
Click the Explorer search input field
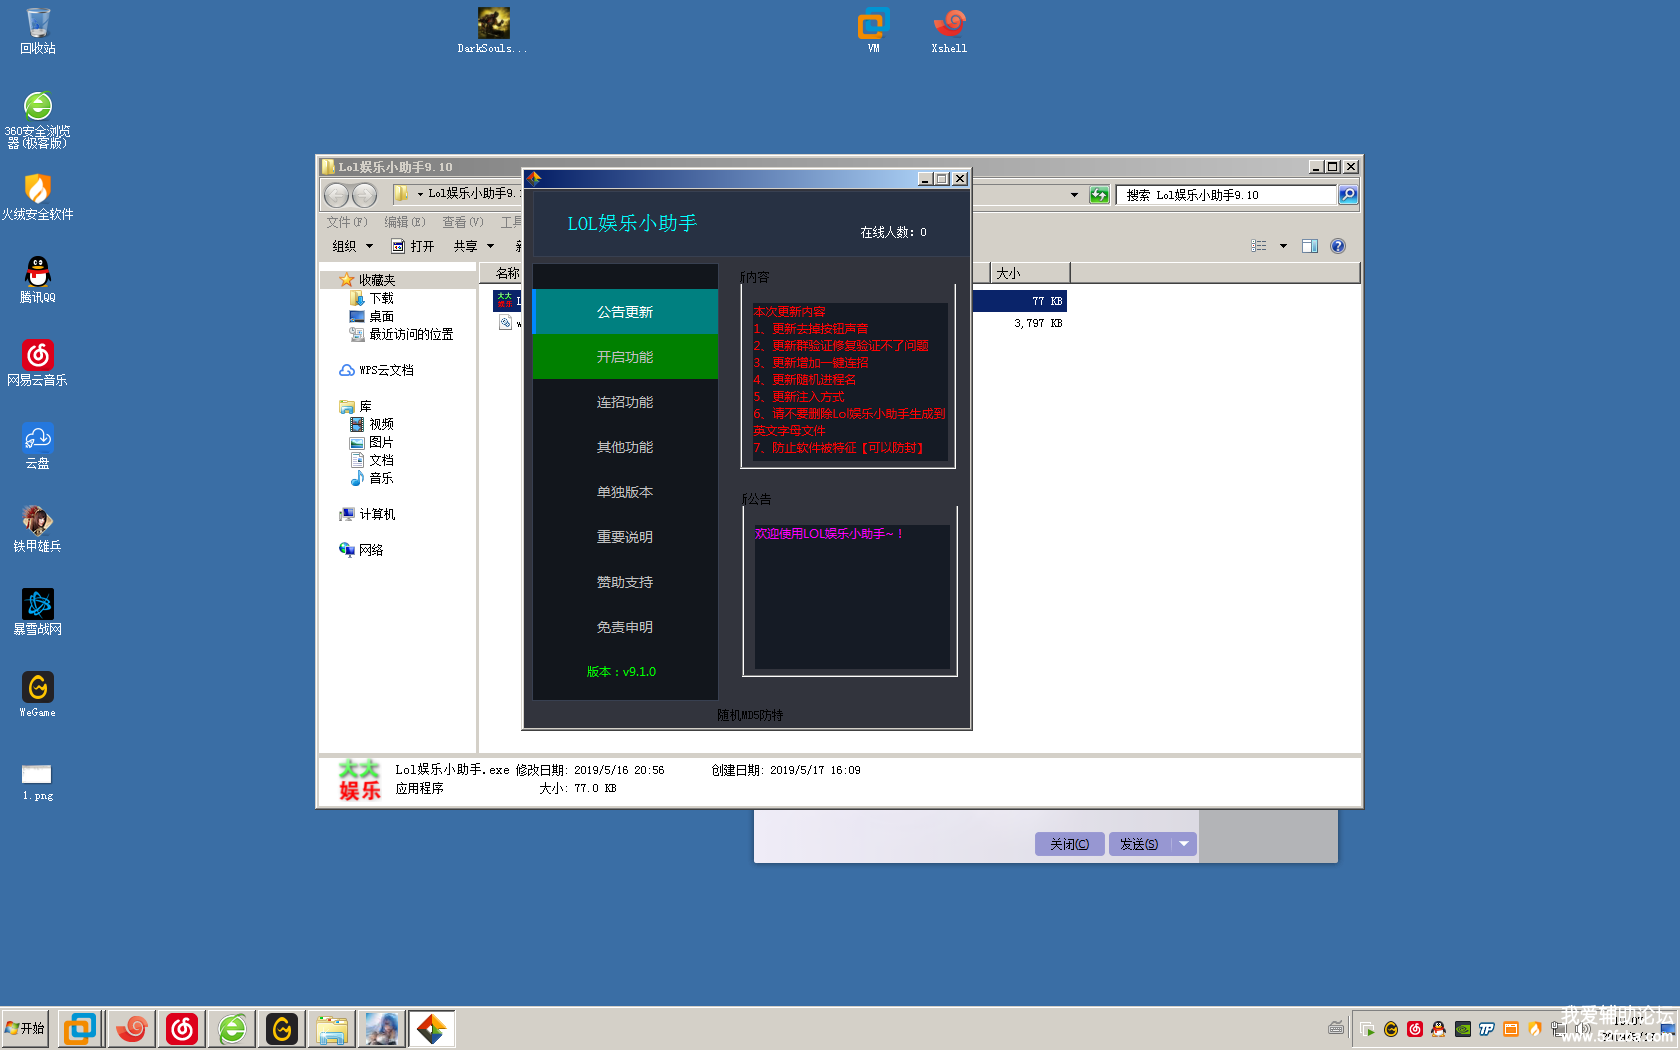(x=1230, y=195)
